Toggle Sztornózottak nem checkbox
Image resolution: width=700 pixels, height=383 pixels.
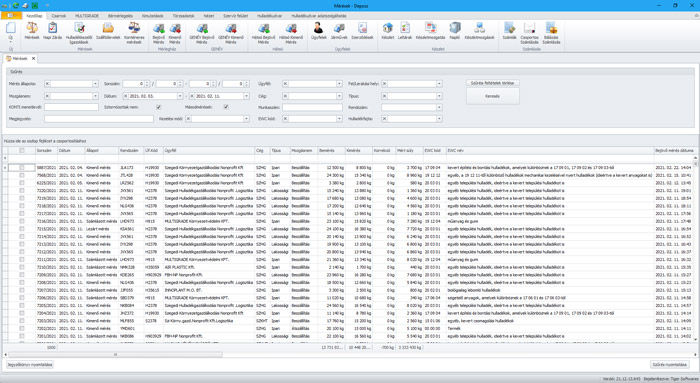pos(158,107)
